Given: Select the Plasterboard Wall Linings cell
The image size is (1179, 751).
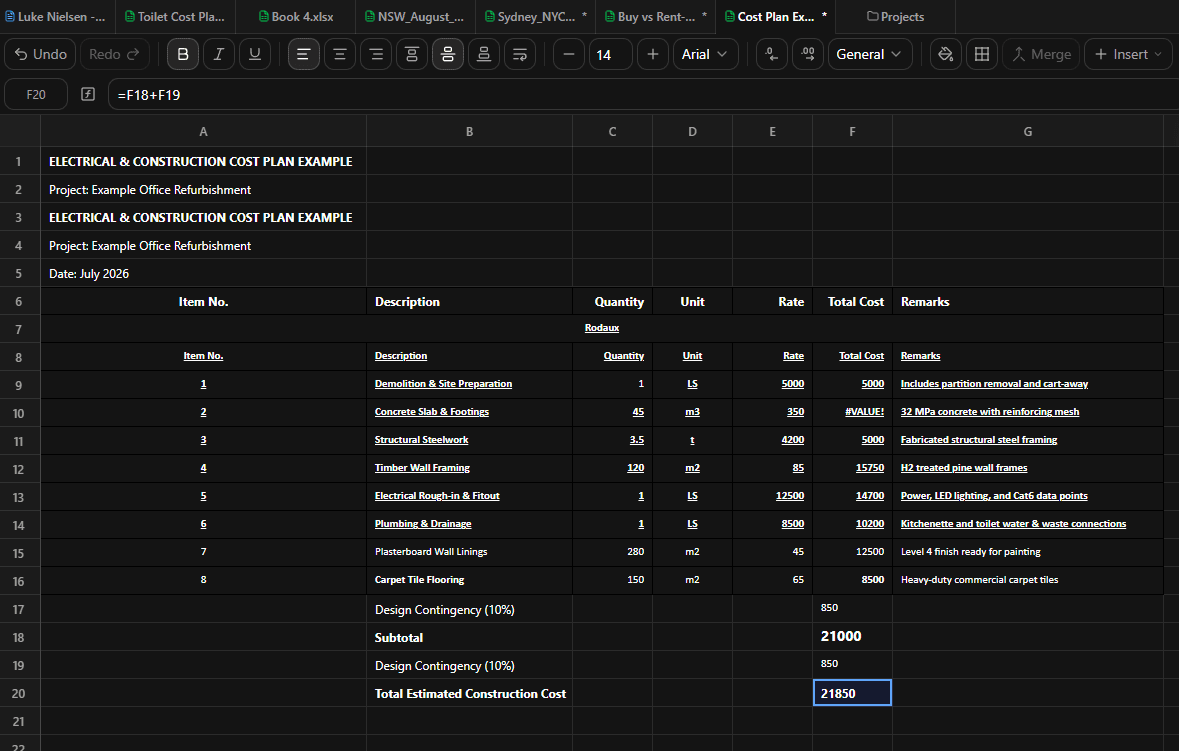Looking at the screenshot, I should (x=469, y=552).
